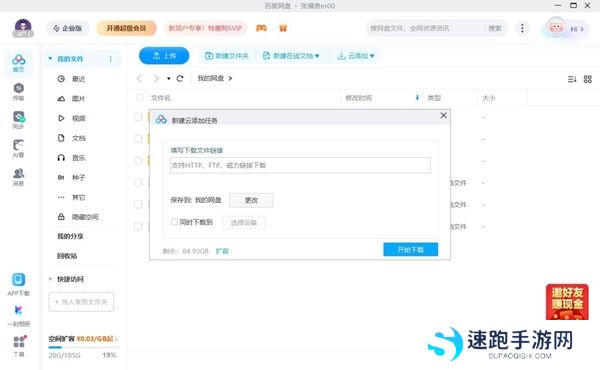Click the sort order icon above file list
600x370 pixels.
572,79
